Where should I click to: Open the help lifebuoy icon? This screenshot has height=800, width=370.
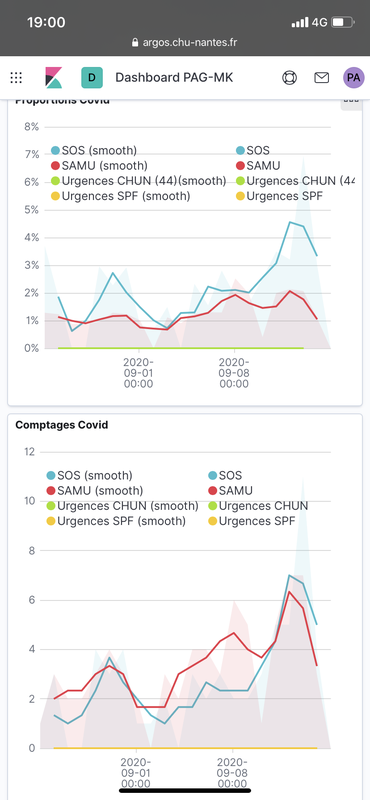pyautogui.click(x=289, y=78)
